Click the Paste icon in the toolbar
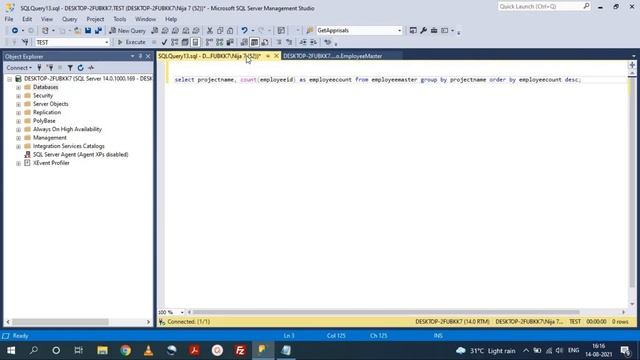This screenshot has width=640, height=360. 230,31
